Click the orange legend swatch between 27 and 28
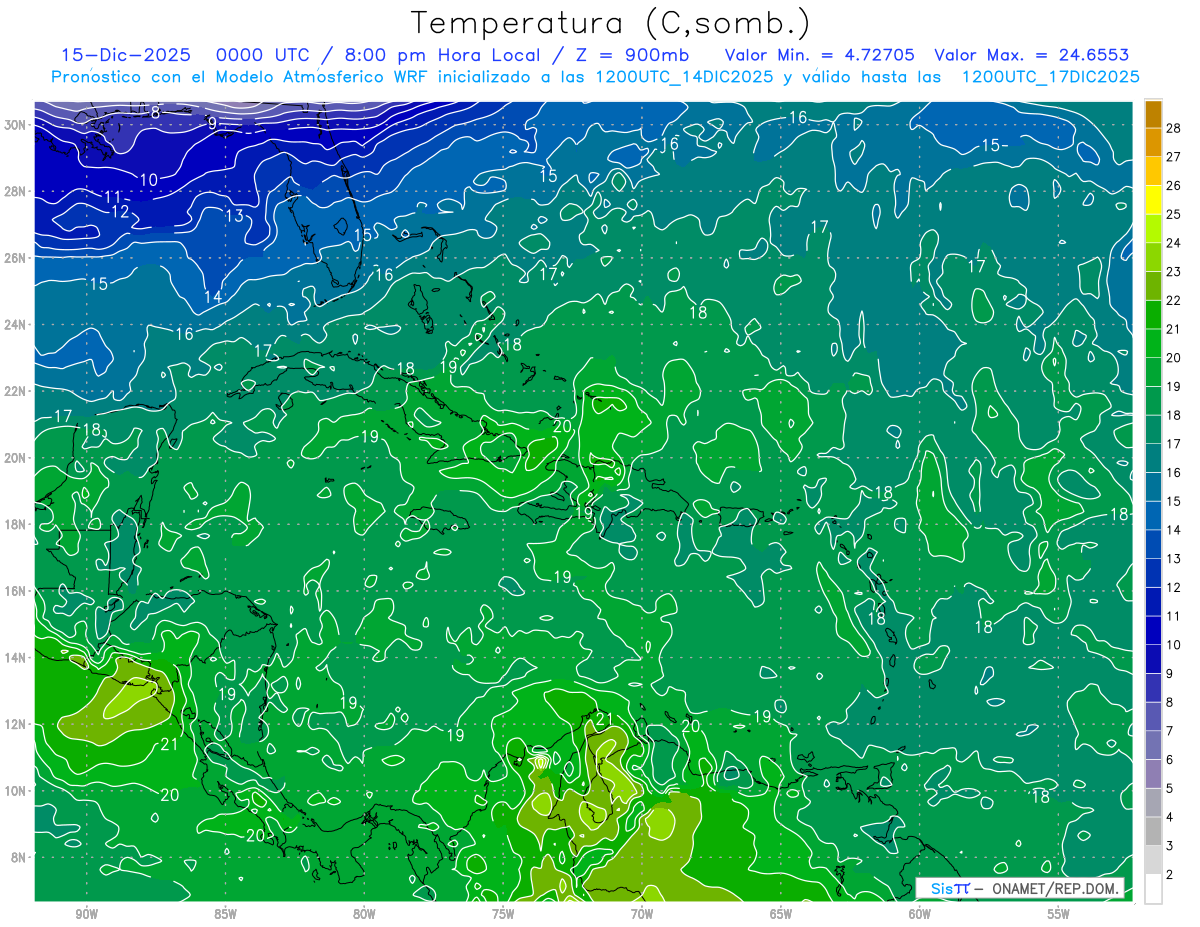 coord(1153,142)
